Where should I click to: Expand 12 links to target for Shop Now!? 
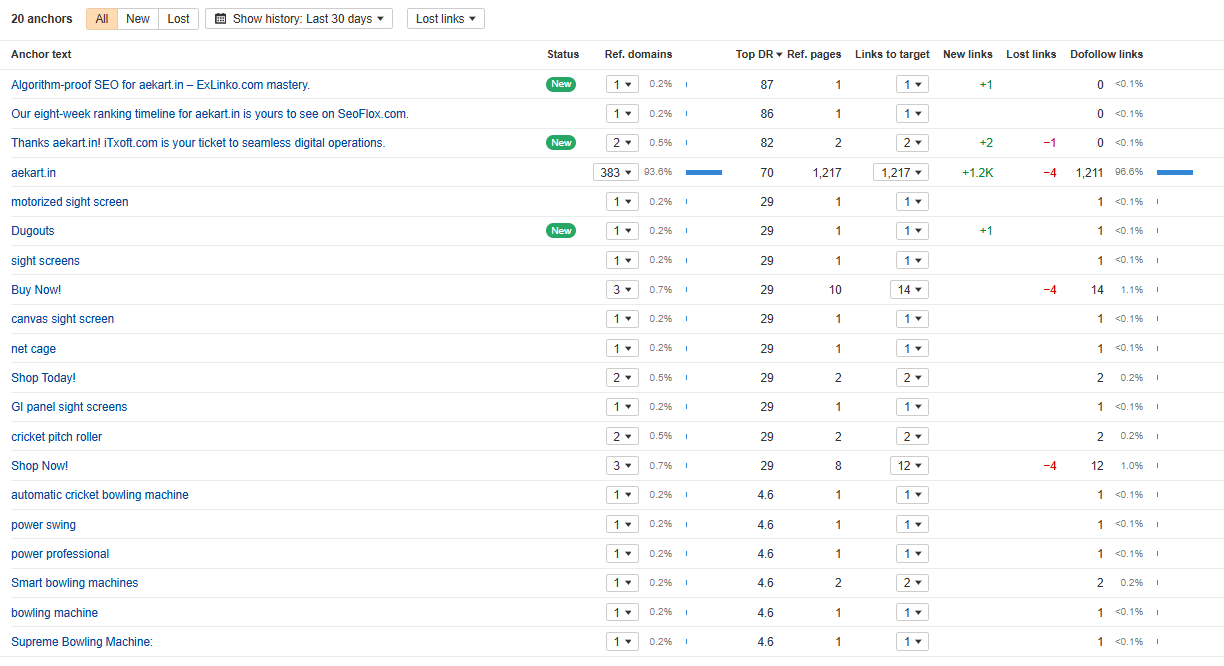(x=909, y=466)
